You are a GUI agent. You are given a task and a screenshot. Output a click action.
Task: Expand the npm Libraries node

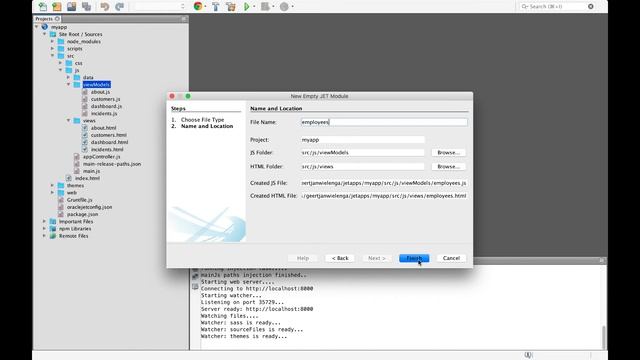click(45, 229)
